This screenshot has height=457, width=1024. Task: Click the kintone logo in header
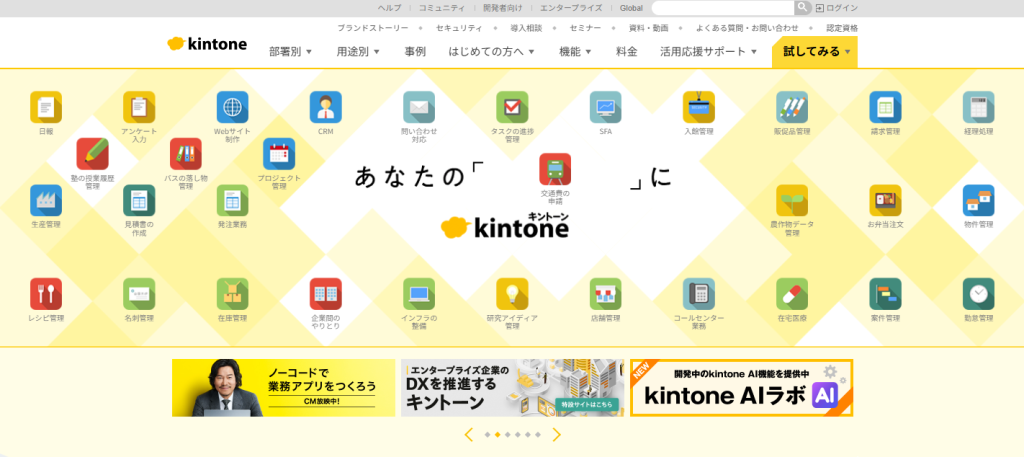click(x=207, y=44)
